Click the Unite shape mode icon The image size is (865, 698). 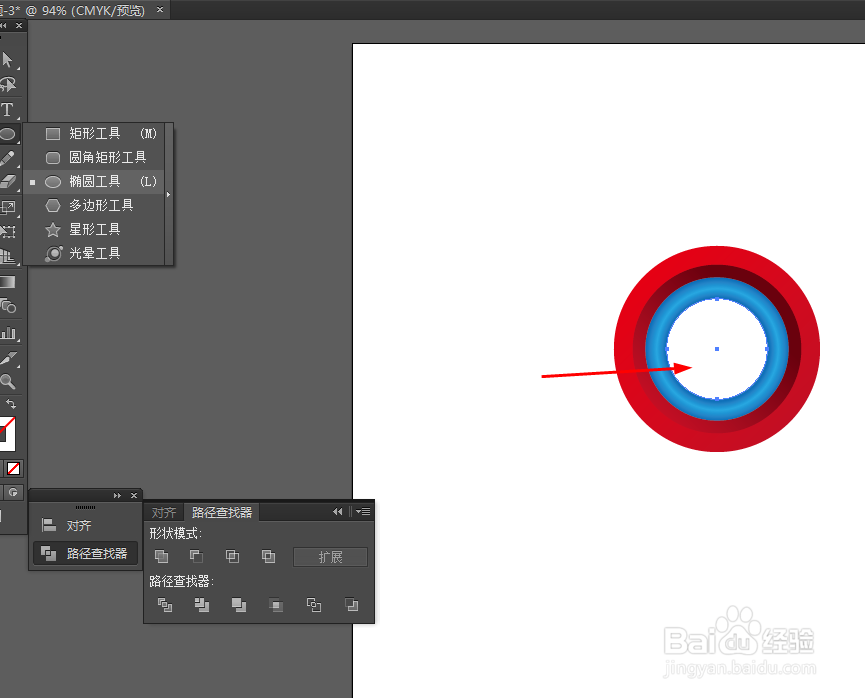[162, 556]
